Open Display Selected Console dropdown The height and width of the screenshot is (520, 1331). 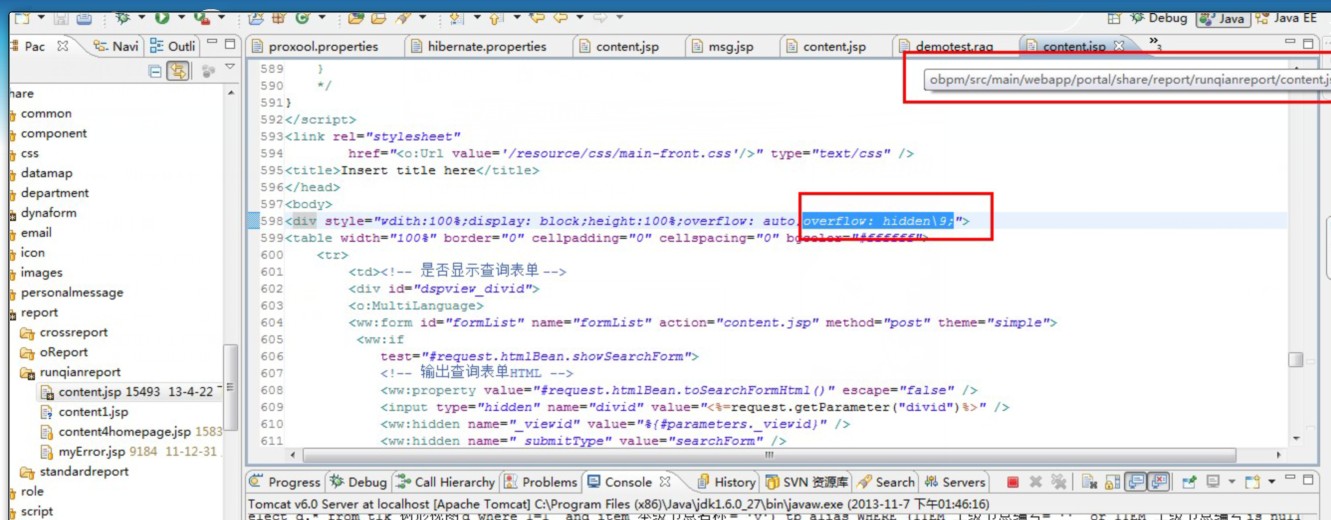[1232, 482]
